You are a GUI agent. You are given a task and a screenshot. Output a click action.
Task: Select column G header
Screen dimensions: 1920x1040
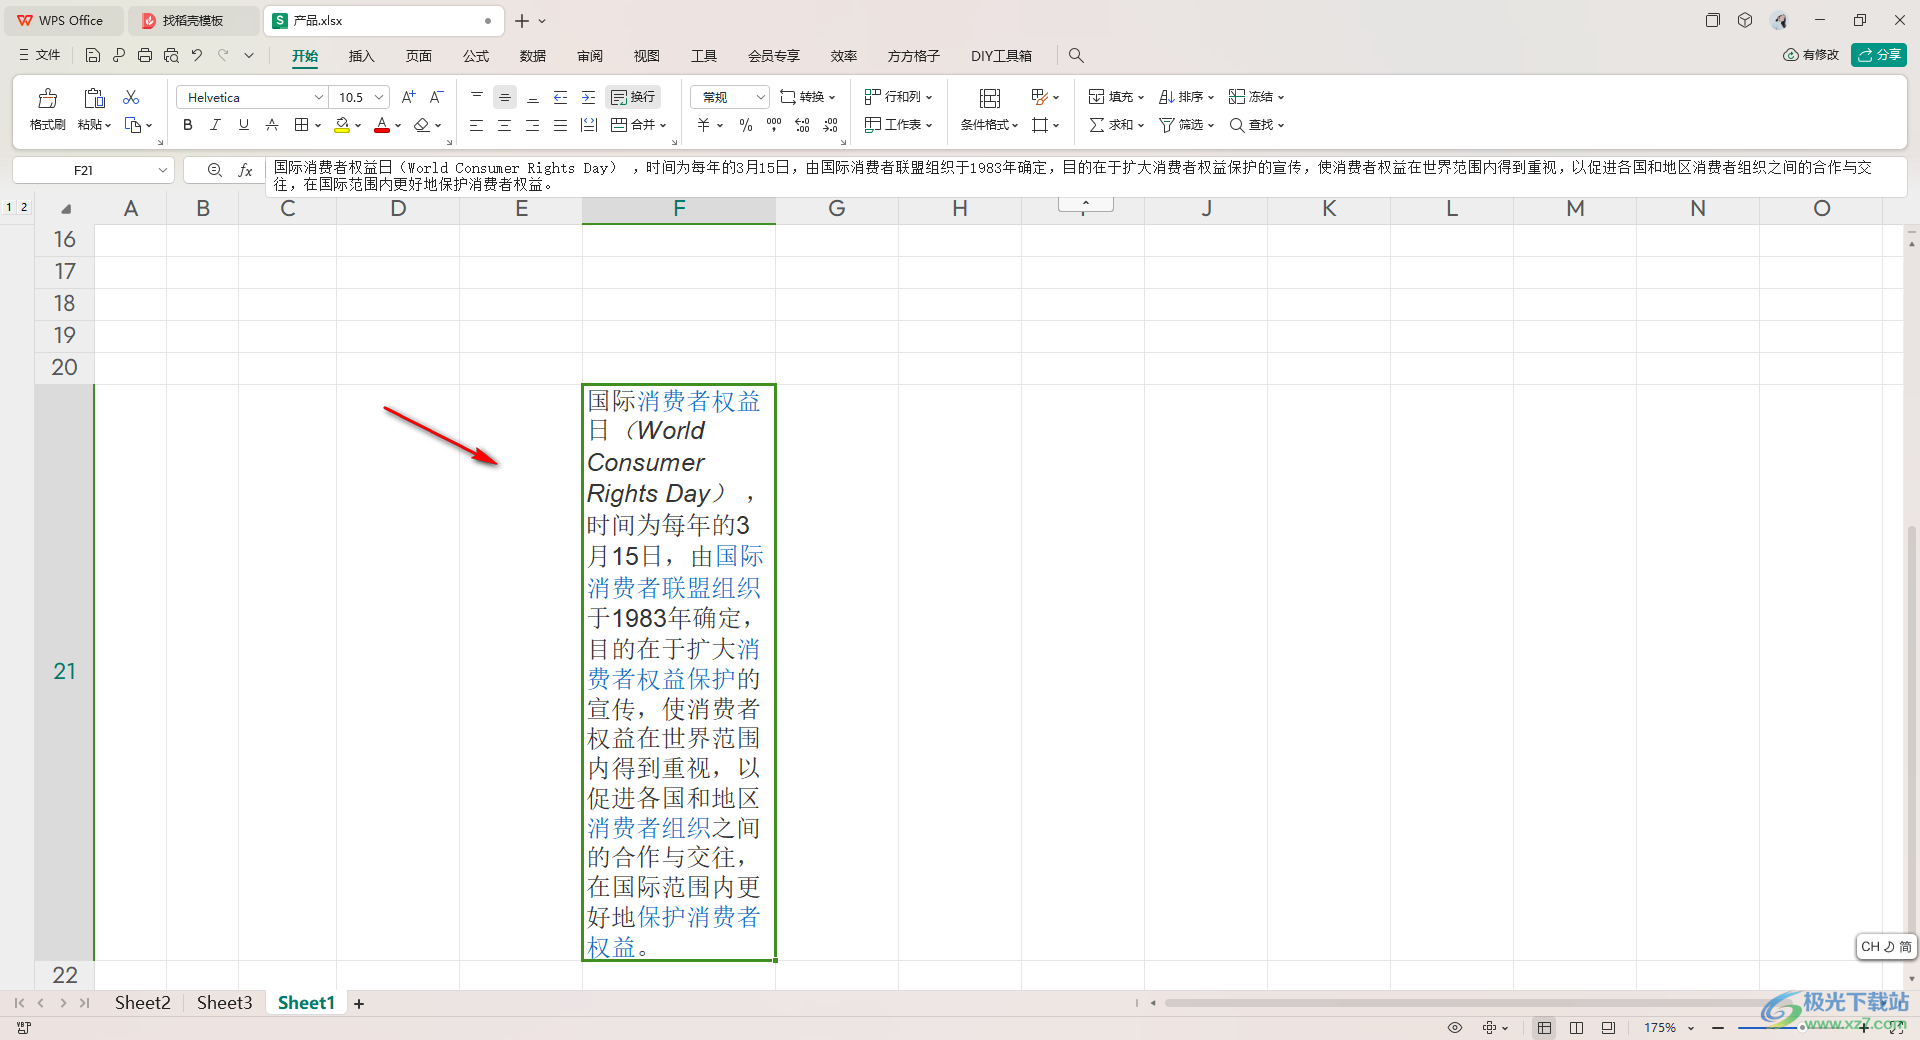click(x=837, y=209)
